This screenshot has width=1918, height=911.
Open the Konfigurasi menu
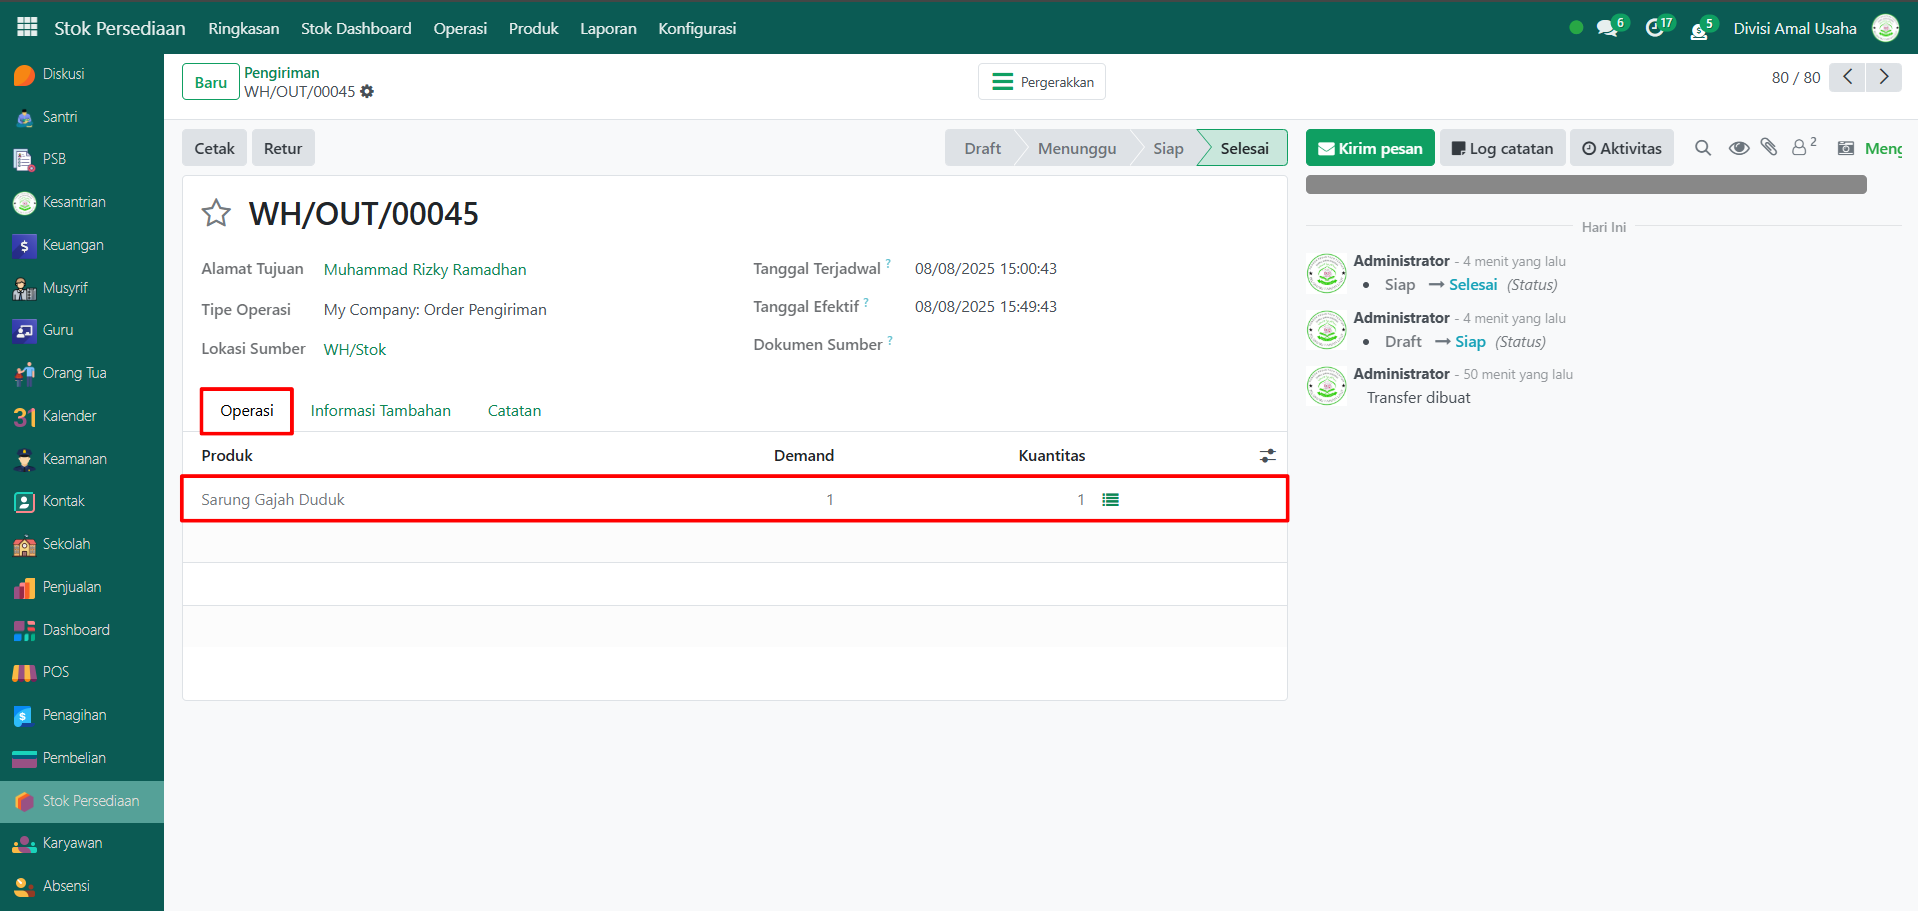[x=697, y=28]
